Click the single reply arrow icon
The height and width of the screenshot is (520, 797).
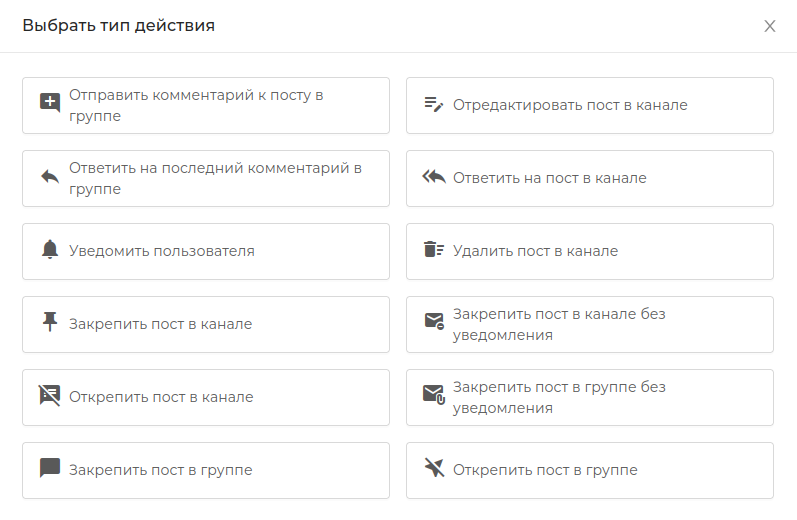pos(50,177)
